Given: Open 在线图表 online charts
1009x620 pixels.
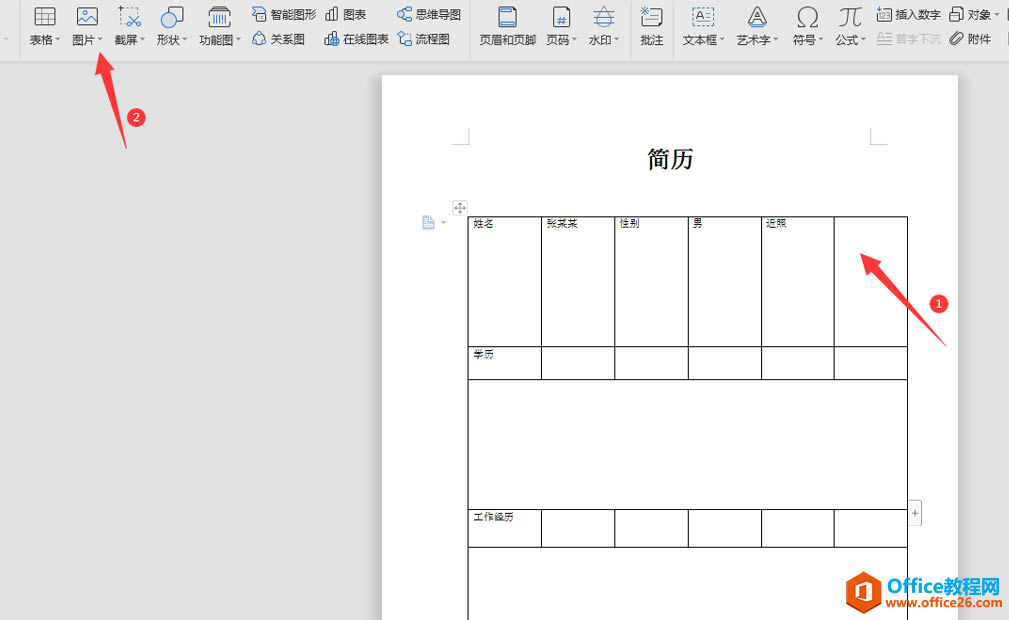Looking at the screenshot, I should point(356,39).
